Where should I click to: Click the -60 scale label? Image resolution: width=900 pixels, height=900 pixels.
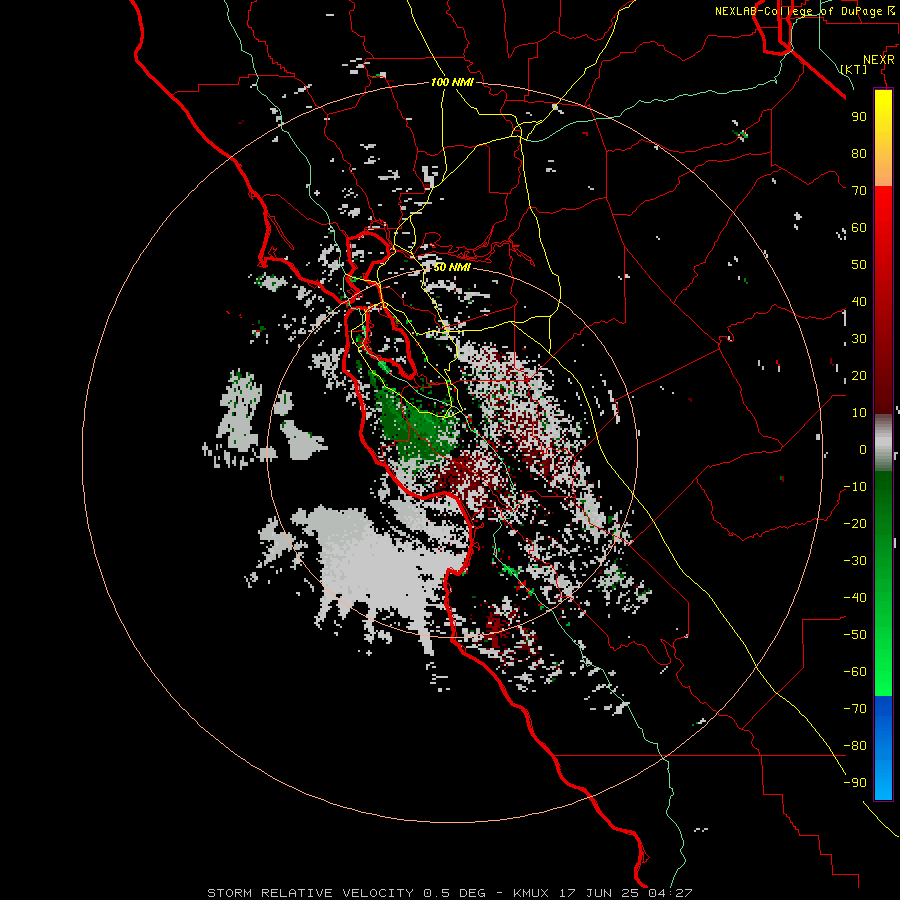pyautogui.click(x=855, y=672)
